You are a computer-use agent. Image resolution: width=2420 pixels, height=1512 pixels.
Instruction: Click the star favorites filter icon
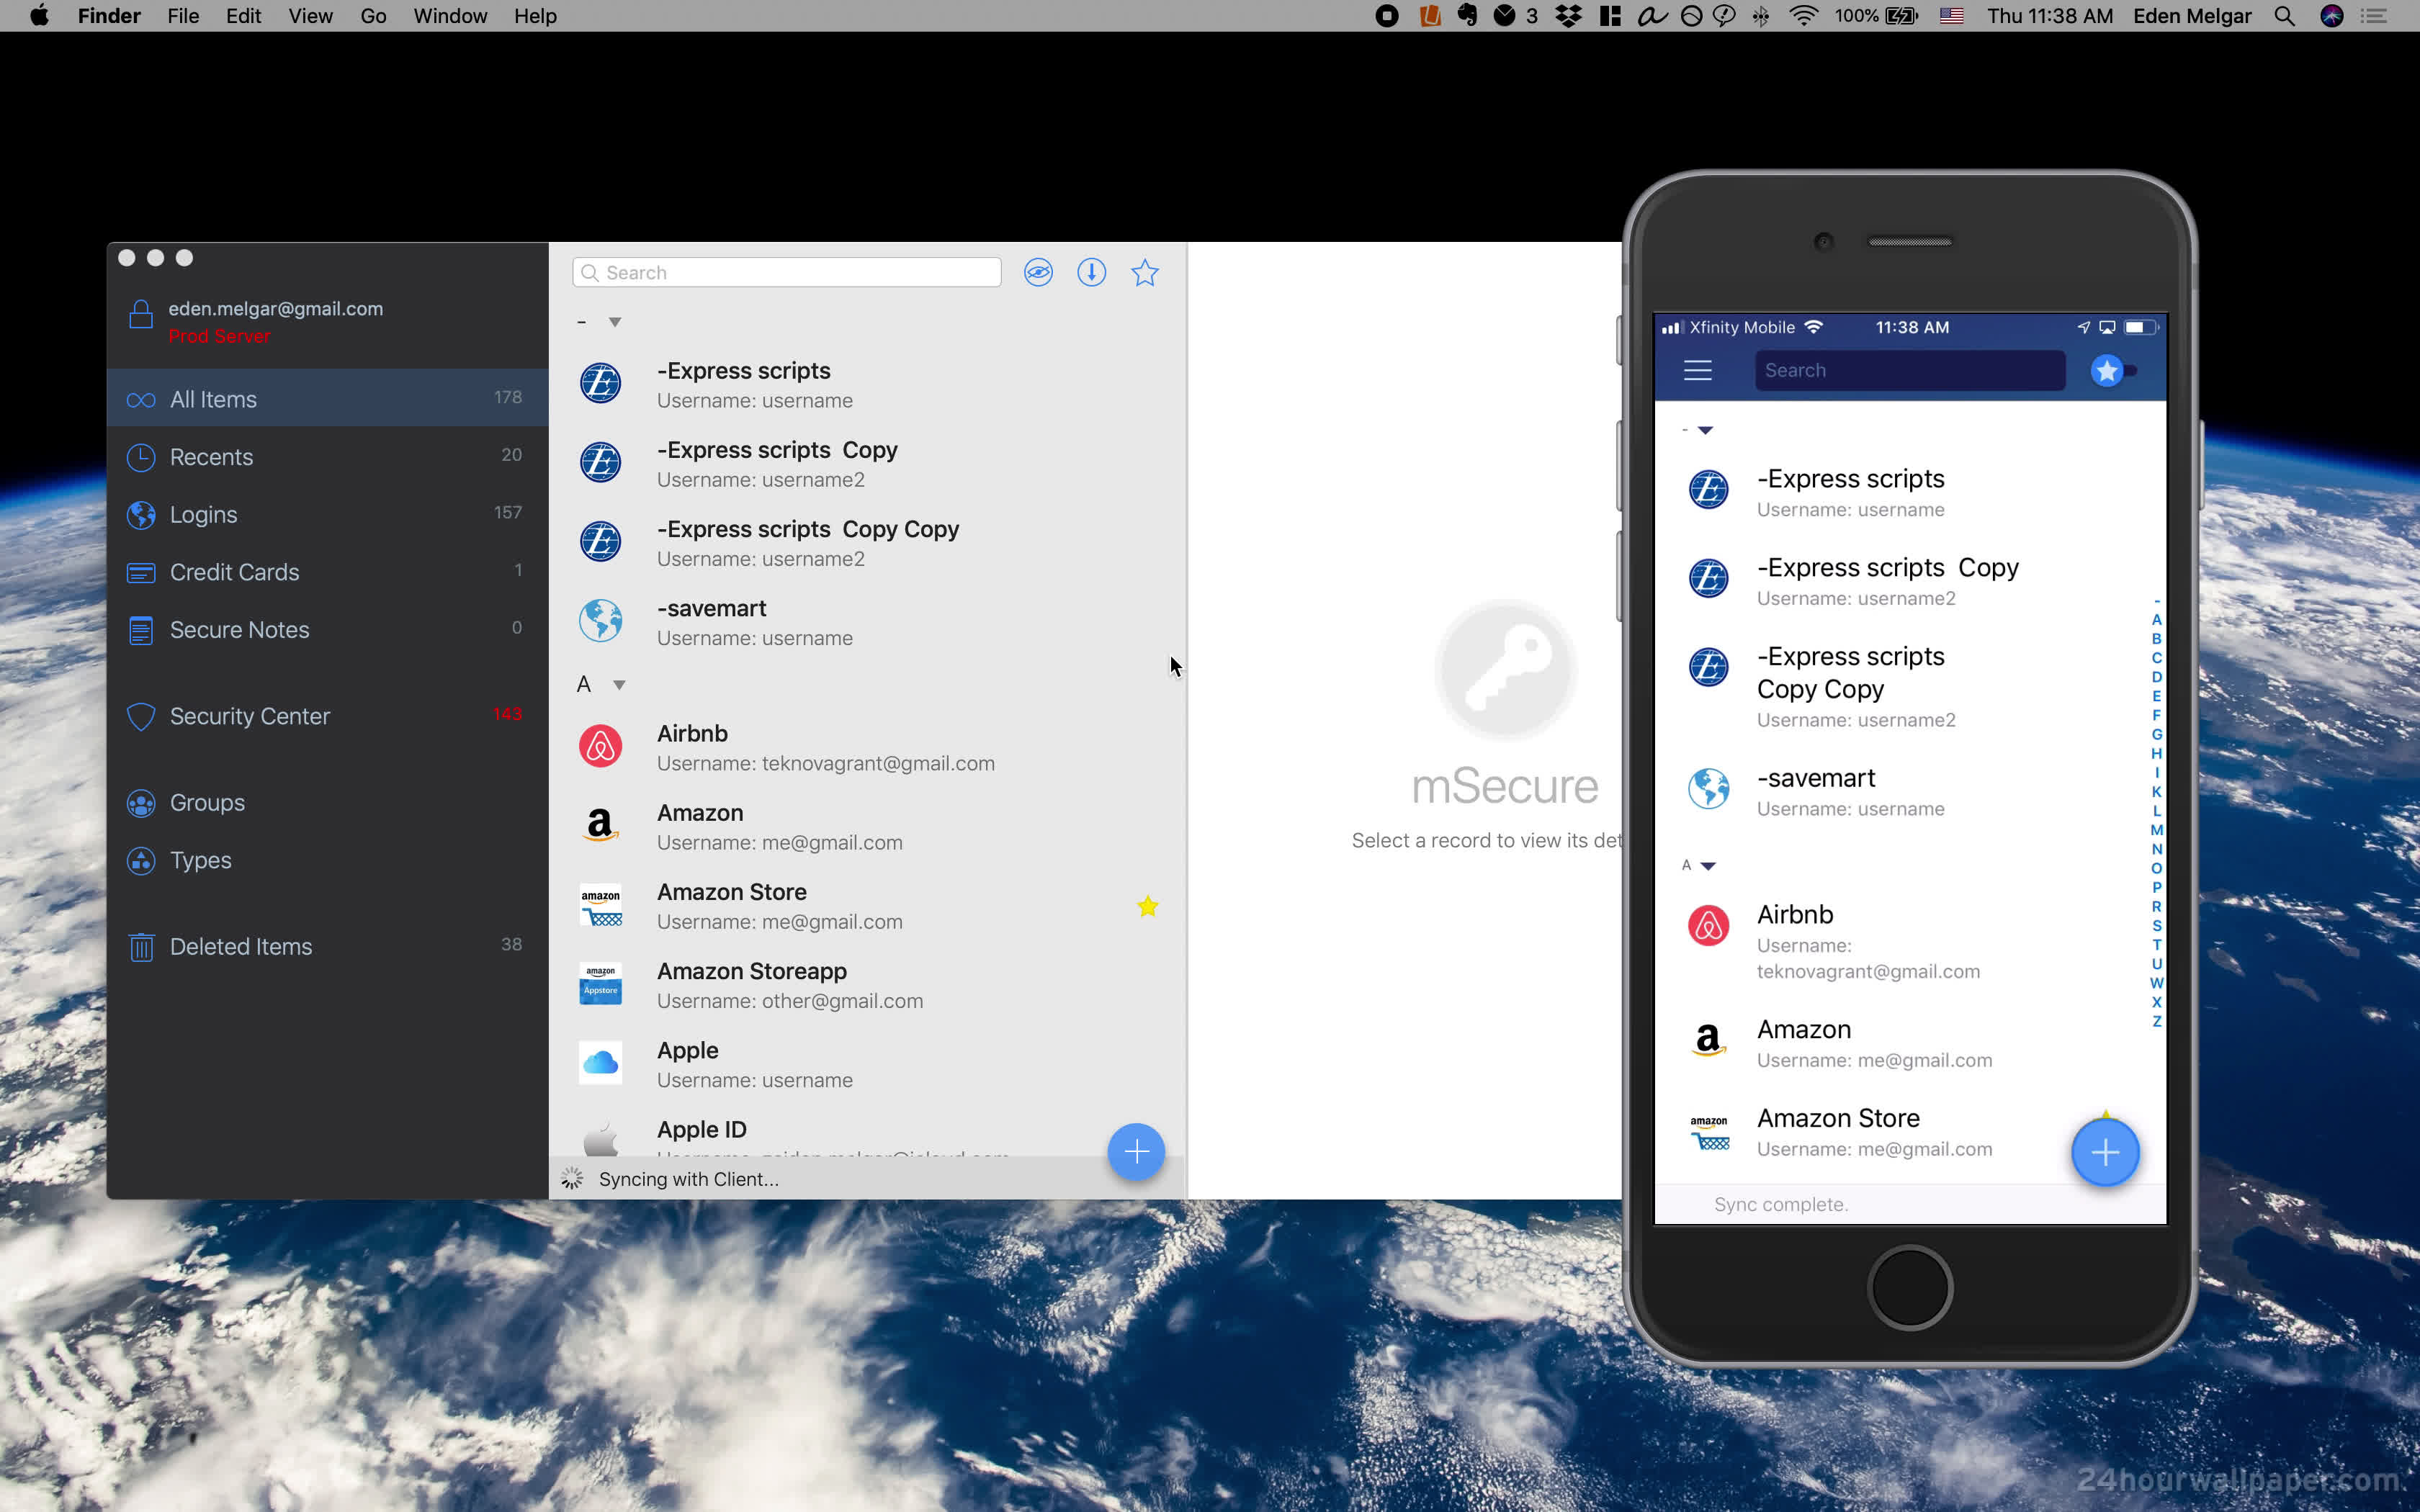pyautogui.click(x=1144, y=272)
